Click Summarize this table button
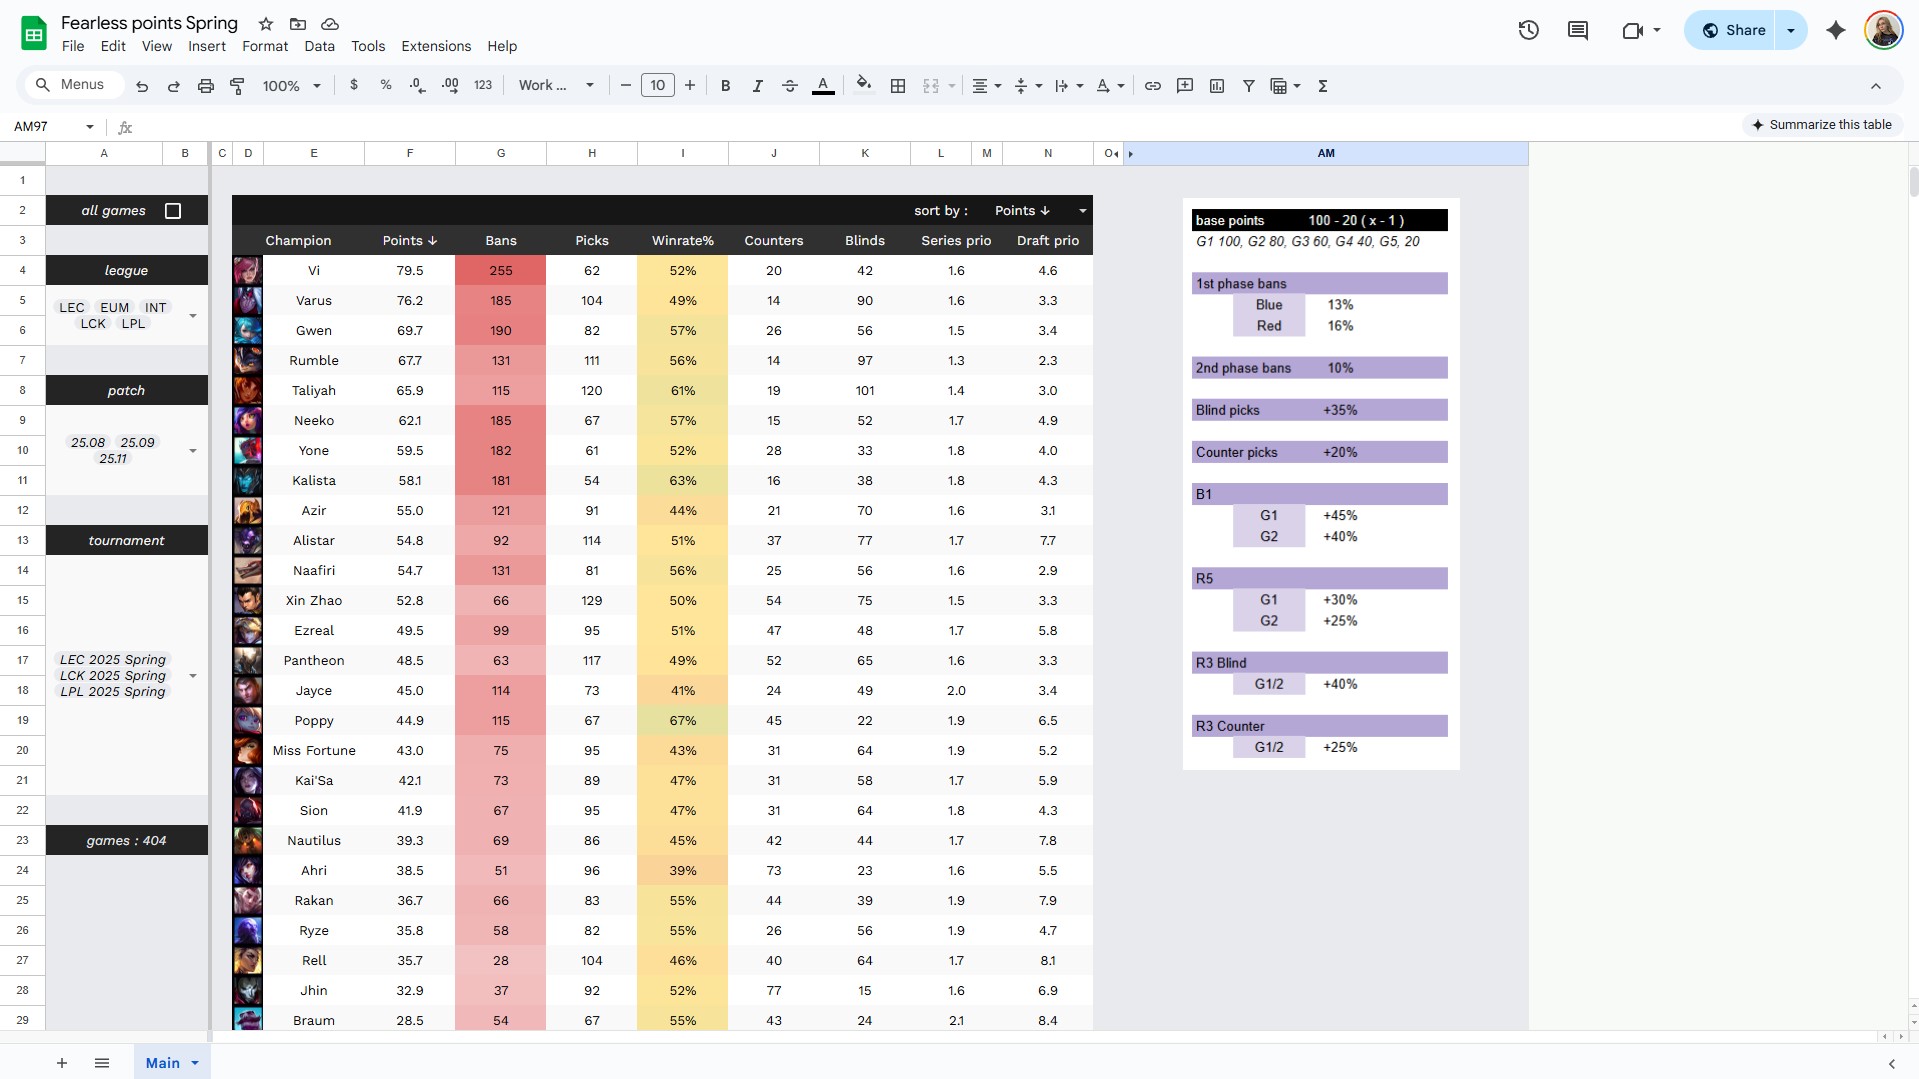This screenshot has width=1919, height=1079. (x=1821, y=125)
